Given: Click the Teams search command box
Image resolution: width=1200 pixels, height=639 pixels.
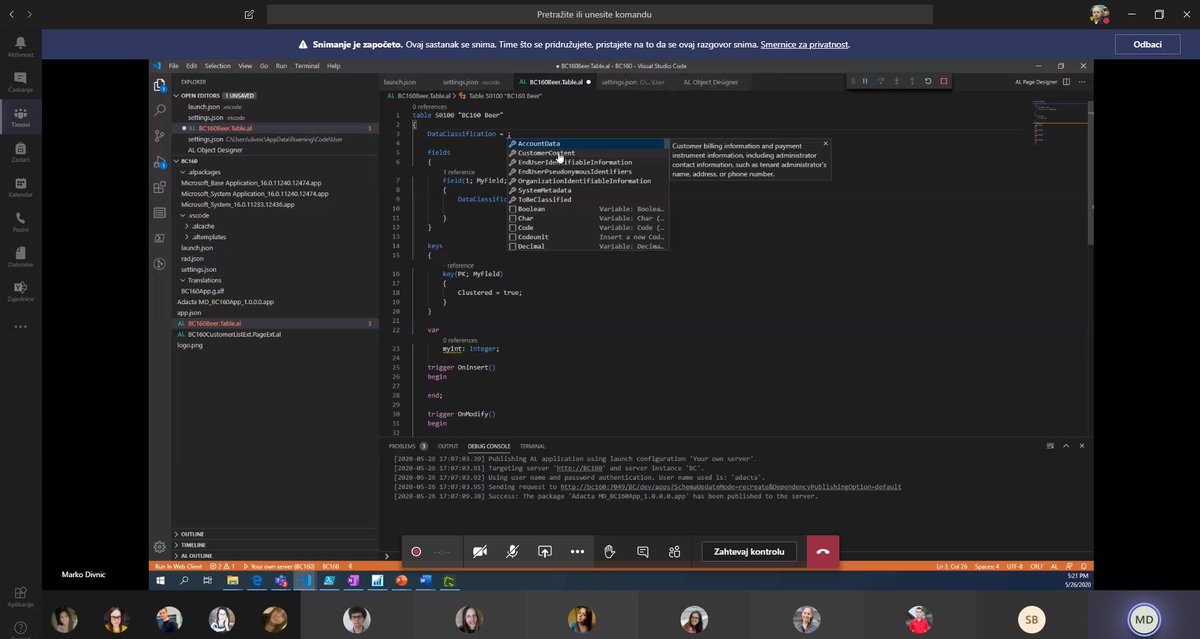Looking at the screenshot, I should [600, 15].
